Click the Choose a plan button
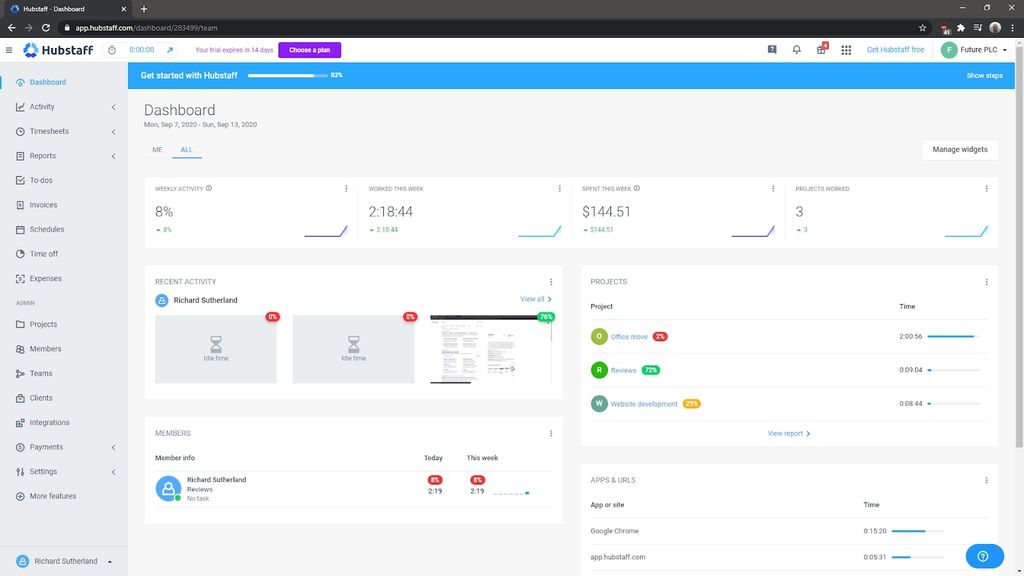This screenshot has height=576, width=1024. tap(309, 48)
